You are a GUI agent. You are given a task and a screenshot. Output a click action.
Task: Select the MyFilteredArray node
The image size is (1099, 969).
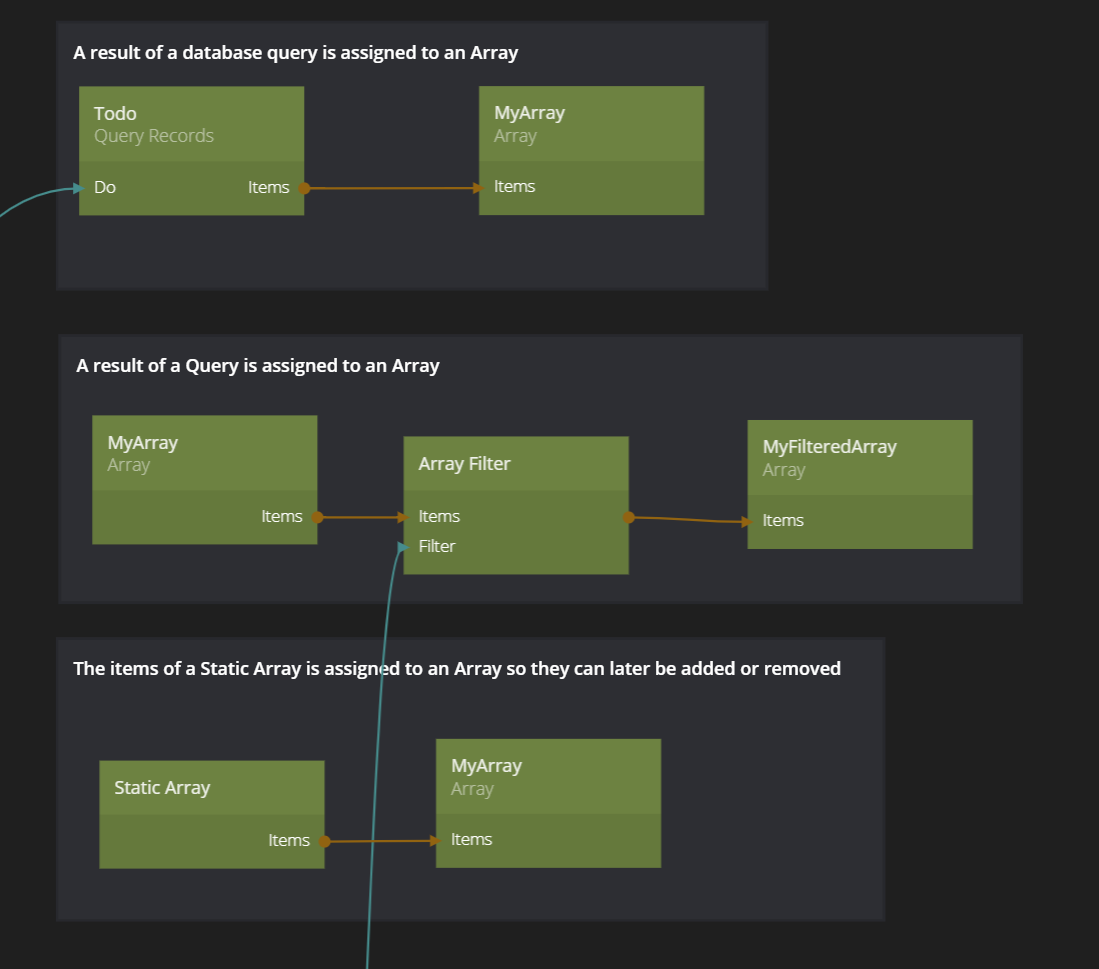tap(859, 458)
